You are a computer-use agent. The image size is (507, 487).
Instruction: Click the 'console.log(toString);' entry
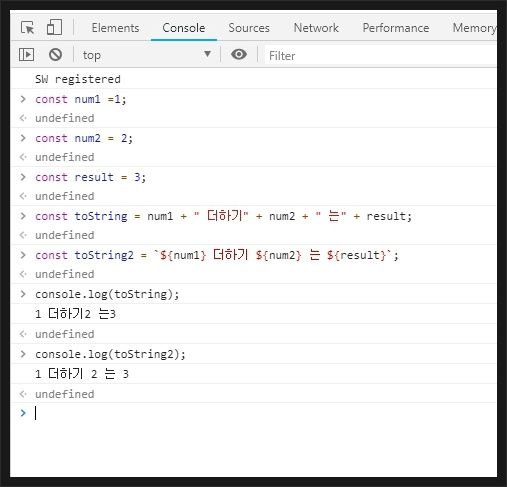107,294
